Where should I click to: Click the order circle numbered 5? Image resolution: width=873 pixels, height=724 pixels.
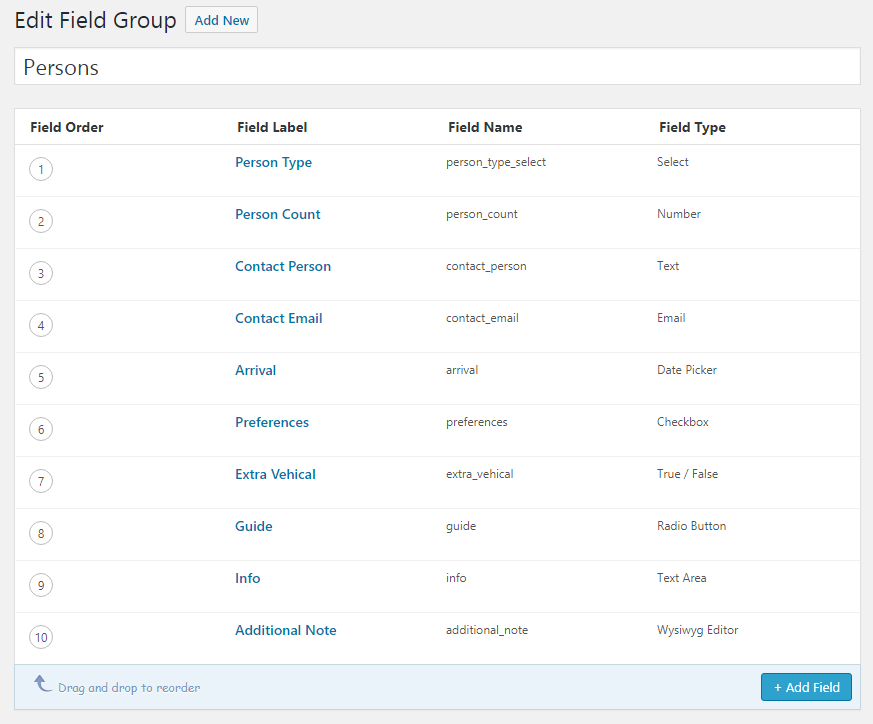pos(41,377)
